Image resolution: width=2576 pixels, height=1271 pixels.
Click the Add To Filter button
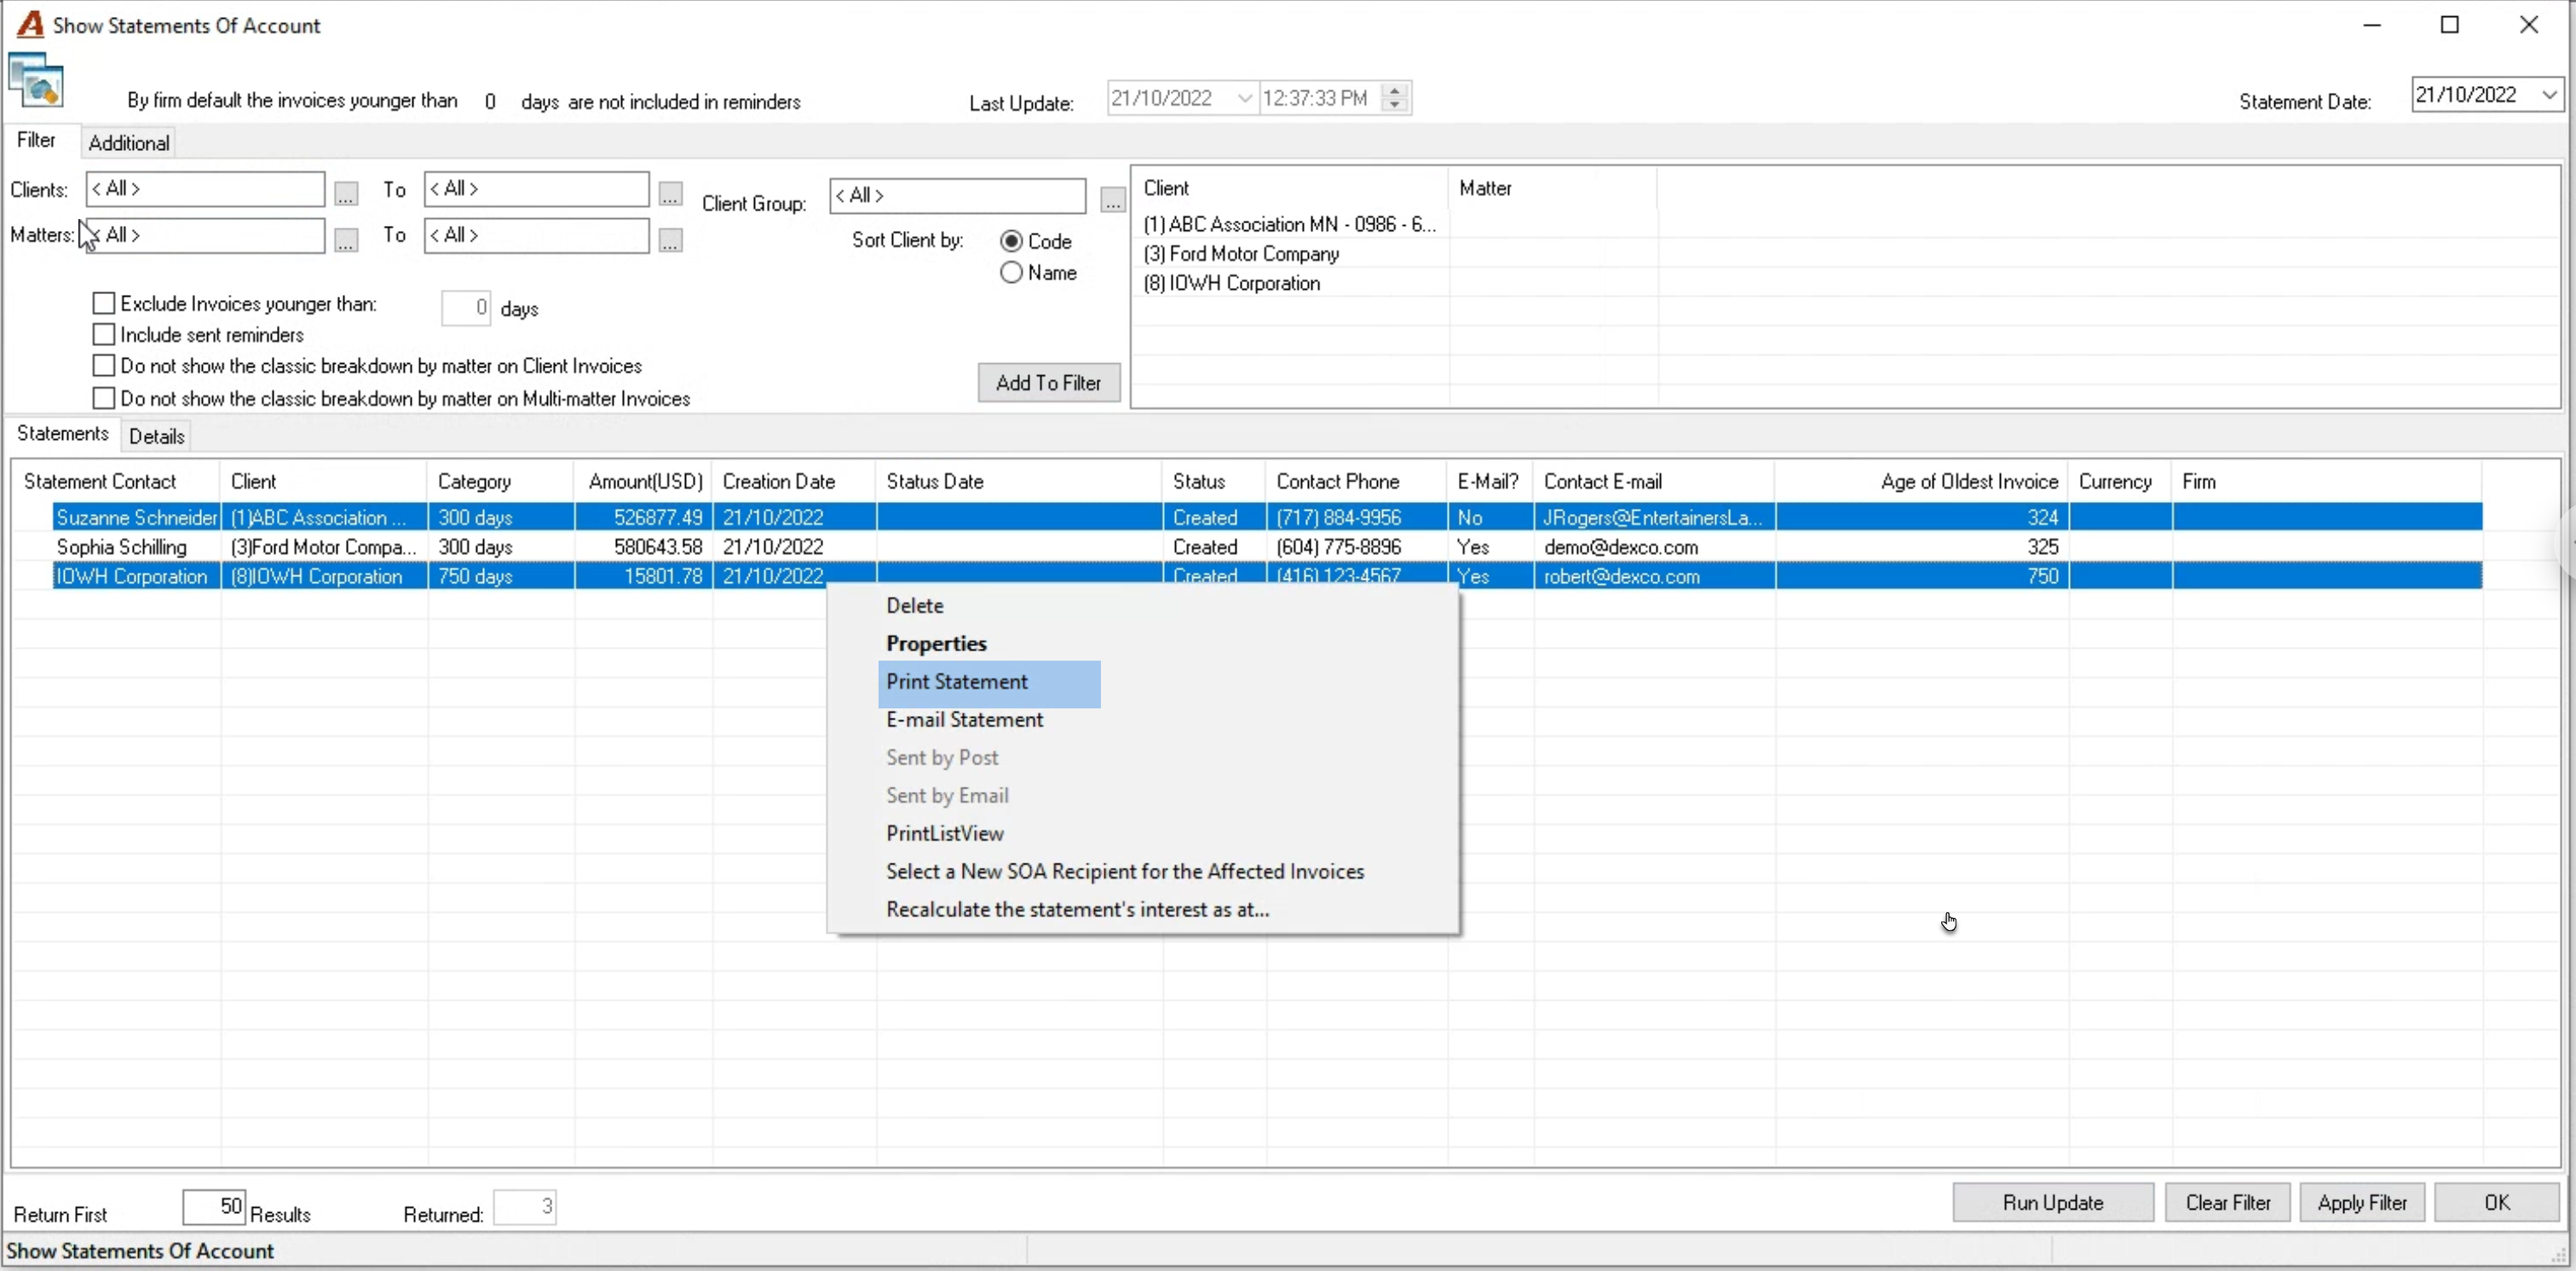[x=1048, y=383]
